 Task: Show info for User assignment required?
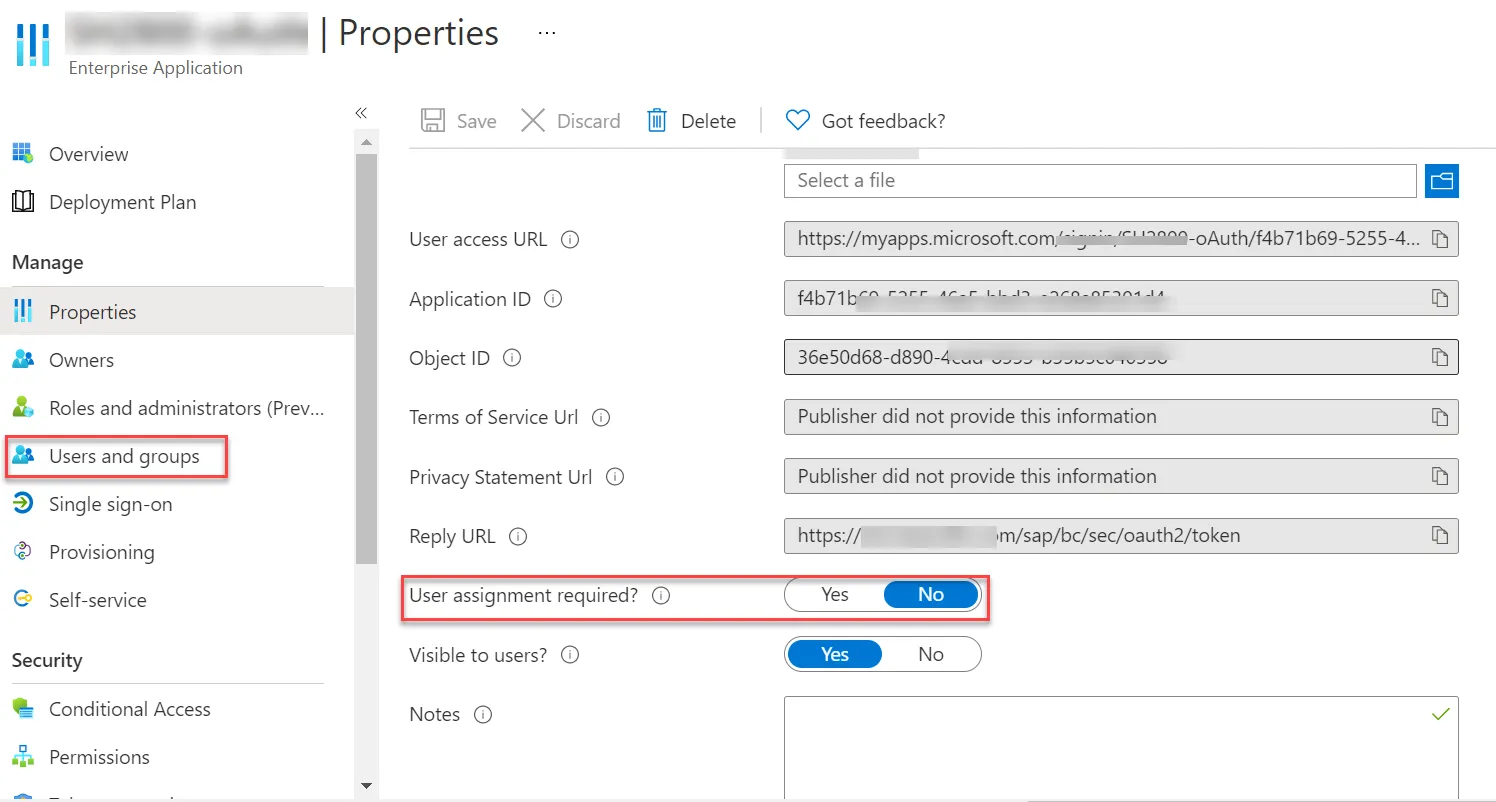pos(661,596)
